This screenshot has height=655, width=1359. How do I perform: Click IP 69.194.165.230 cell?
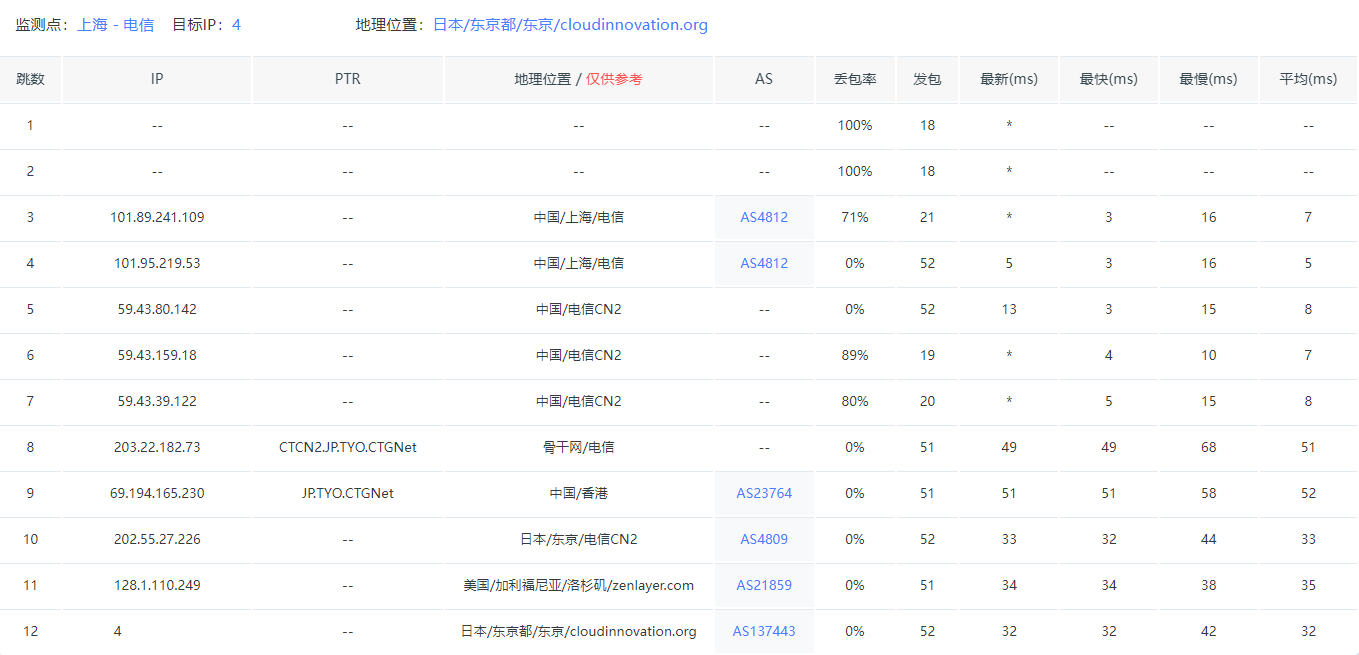point(157,493)
